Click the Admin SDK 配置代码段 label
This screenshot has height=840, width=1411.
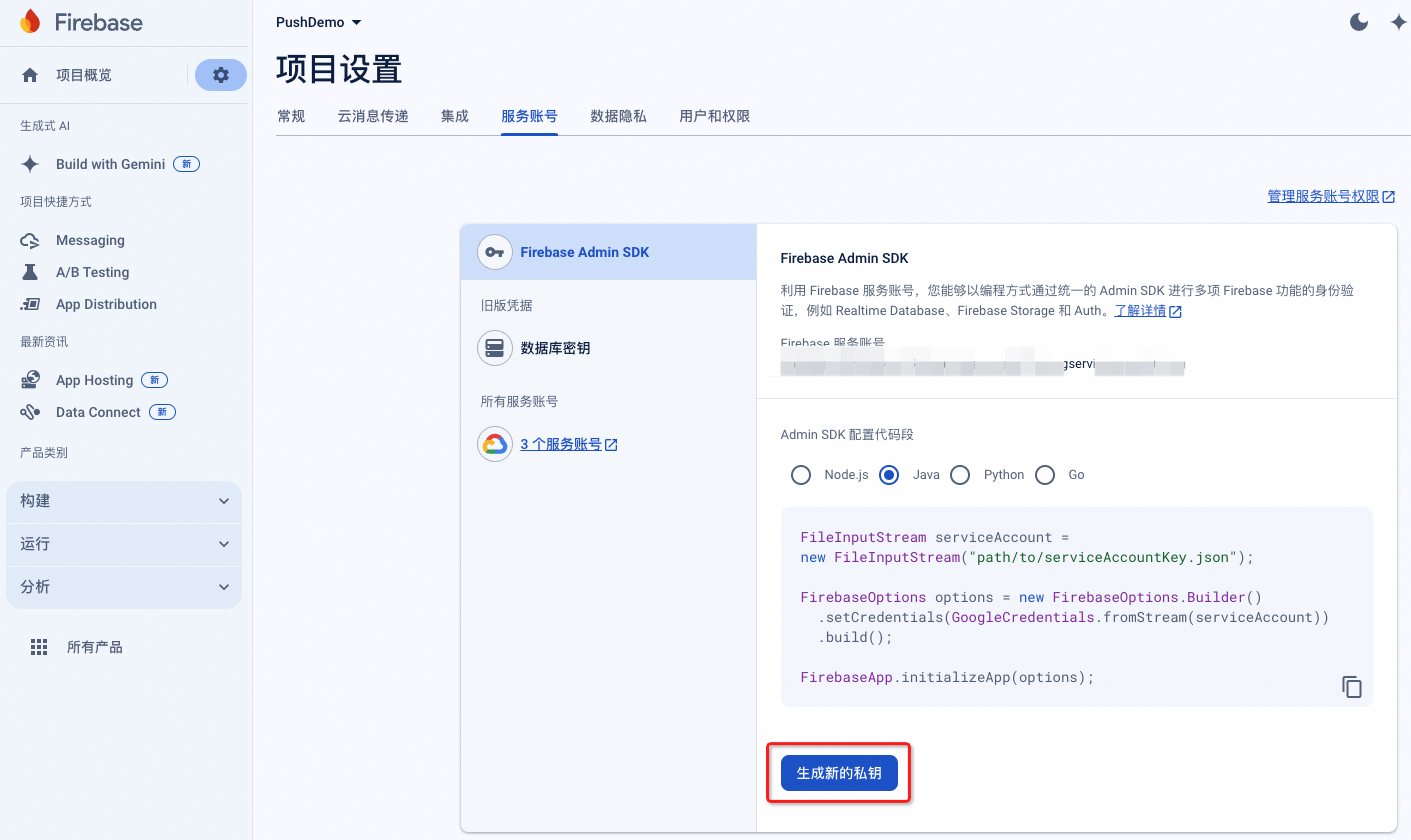coord(847,435)
